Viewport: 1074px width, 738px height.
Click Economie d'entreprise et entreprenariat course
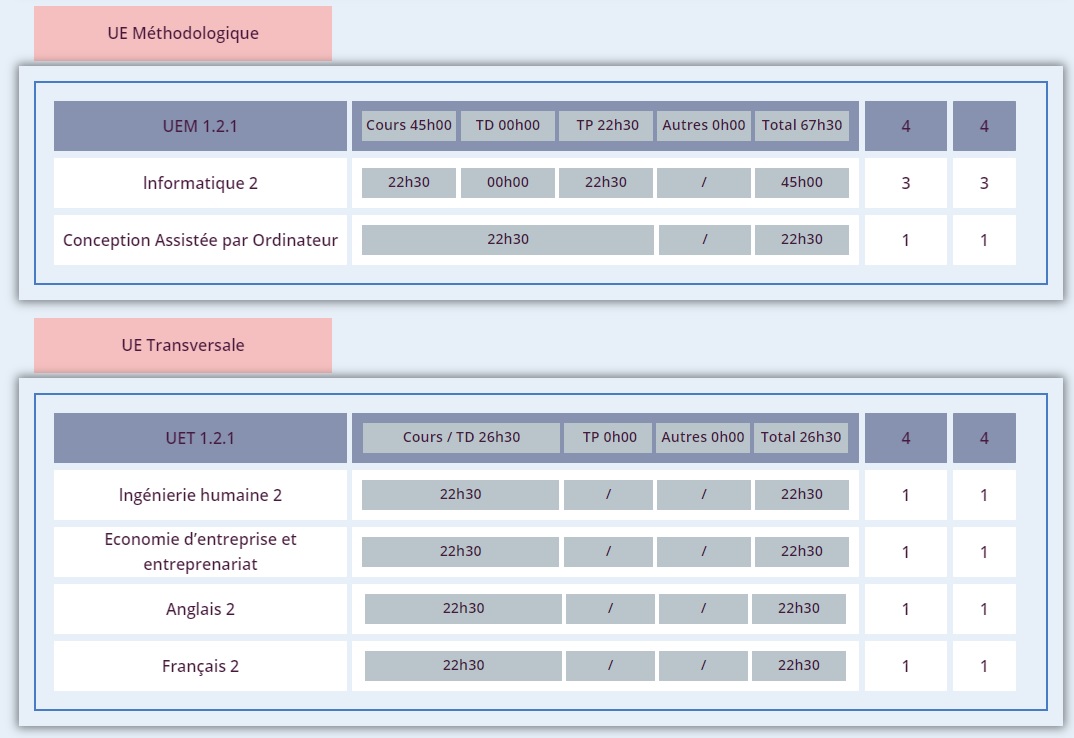[200, 552]
